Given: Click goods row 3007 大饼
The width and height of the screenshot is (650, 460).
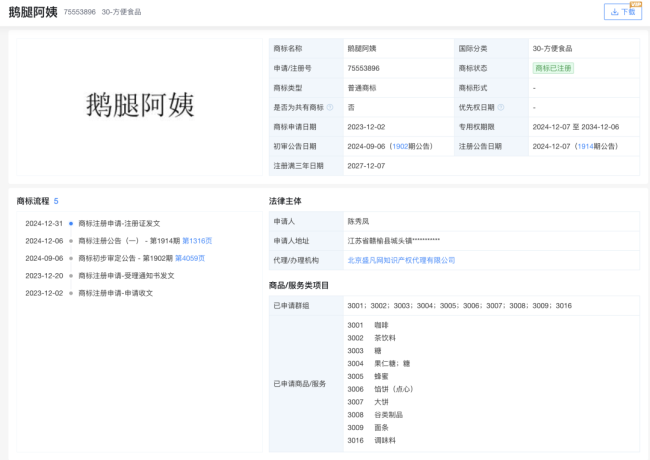Looking at the screenshot, I should 368,402.
